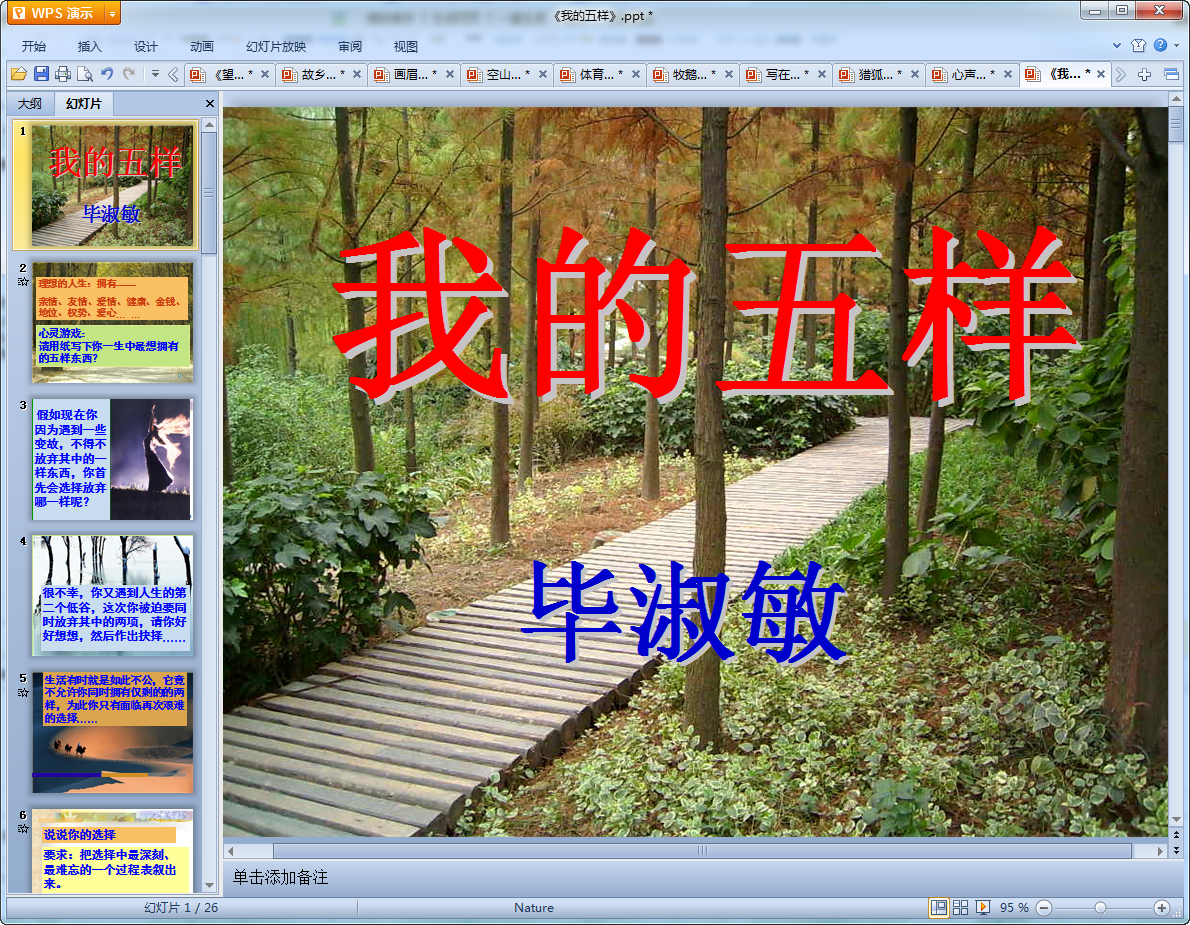Screen dimensions: 1190x925
Task: Undo the last action
Action: tap(107, 74)
